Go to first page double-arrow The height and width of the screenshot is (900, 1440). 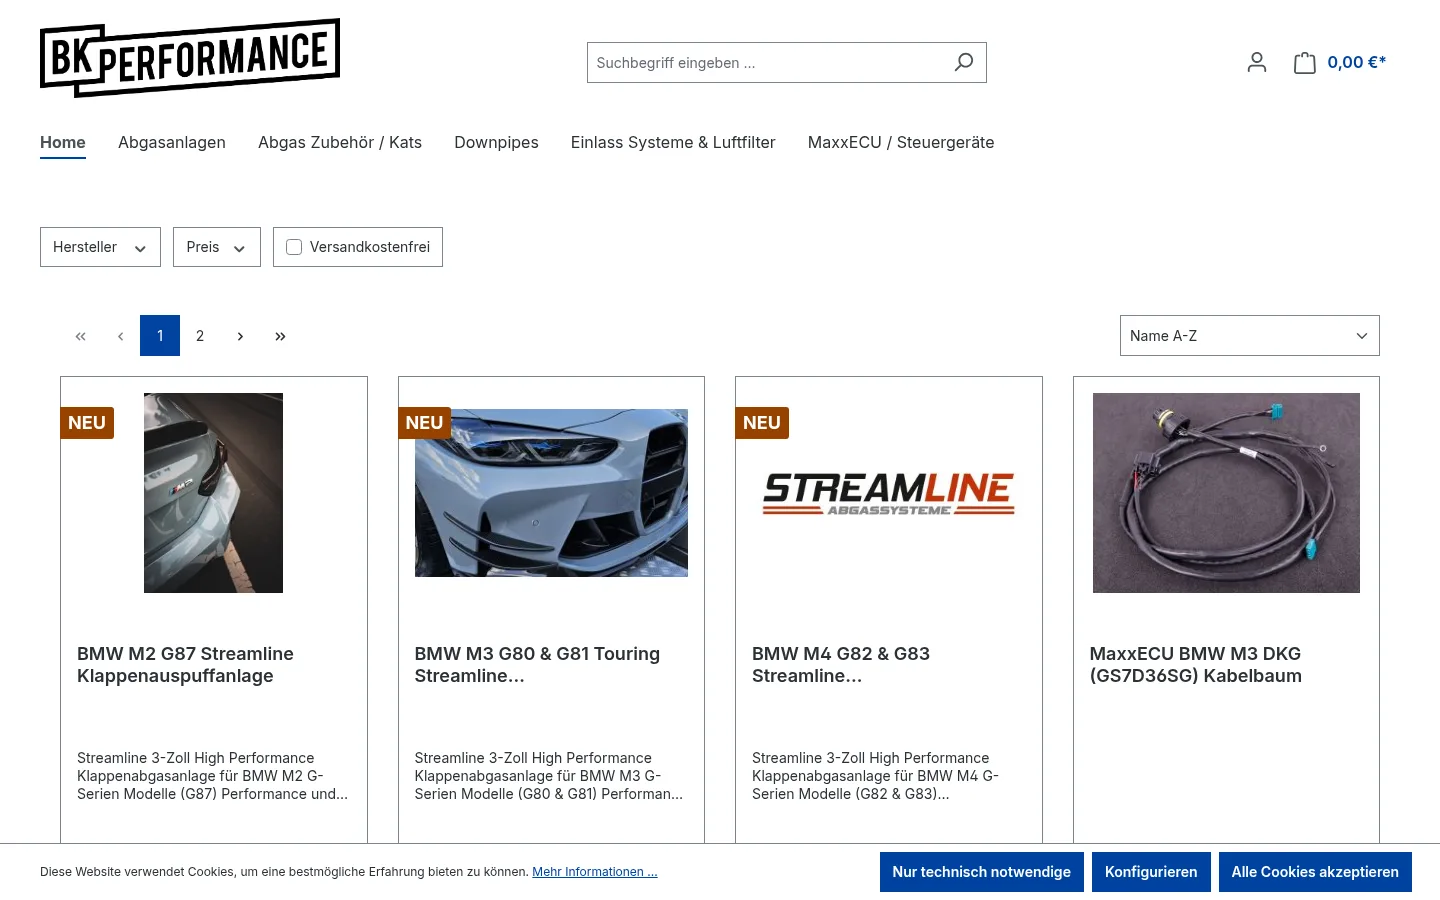(x=80, y=336)
